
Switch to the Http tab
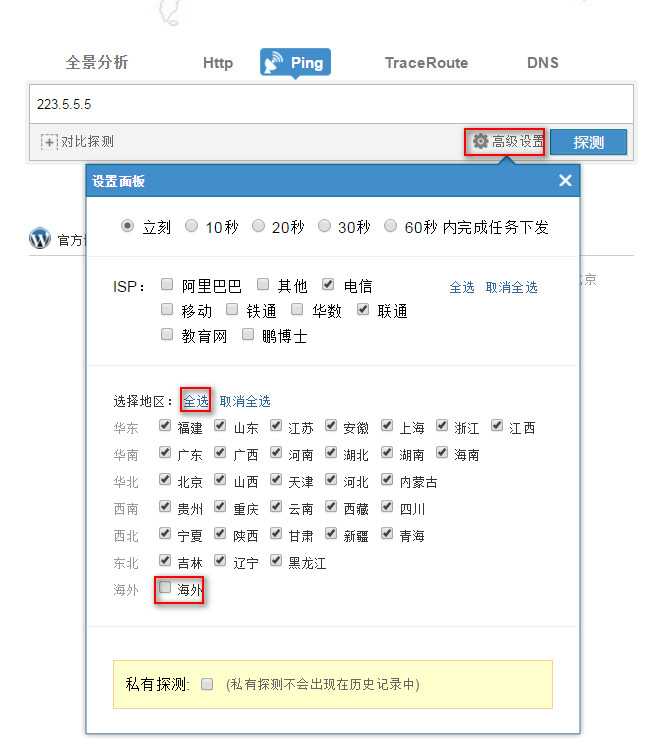pyautogui.click(x=217, y=63)
